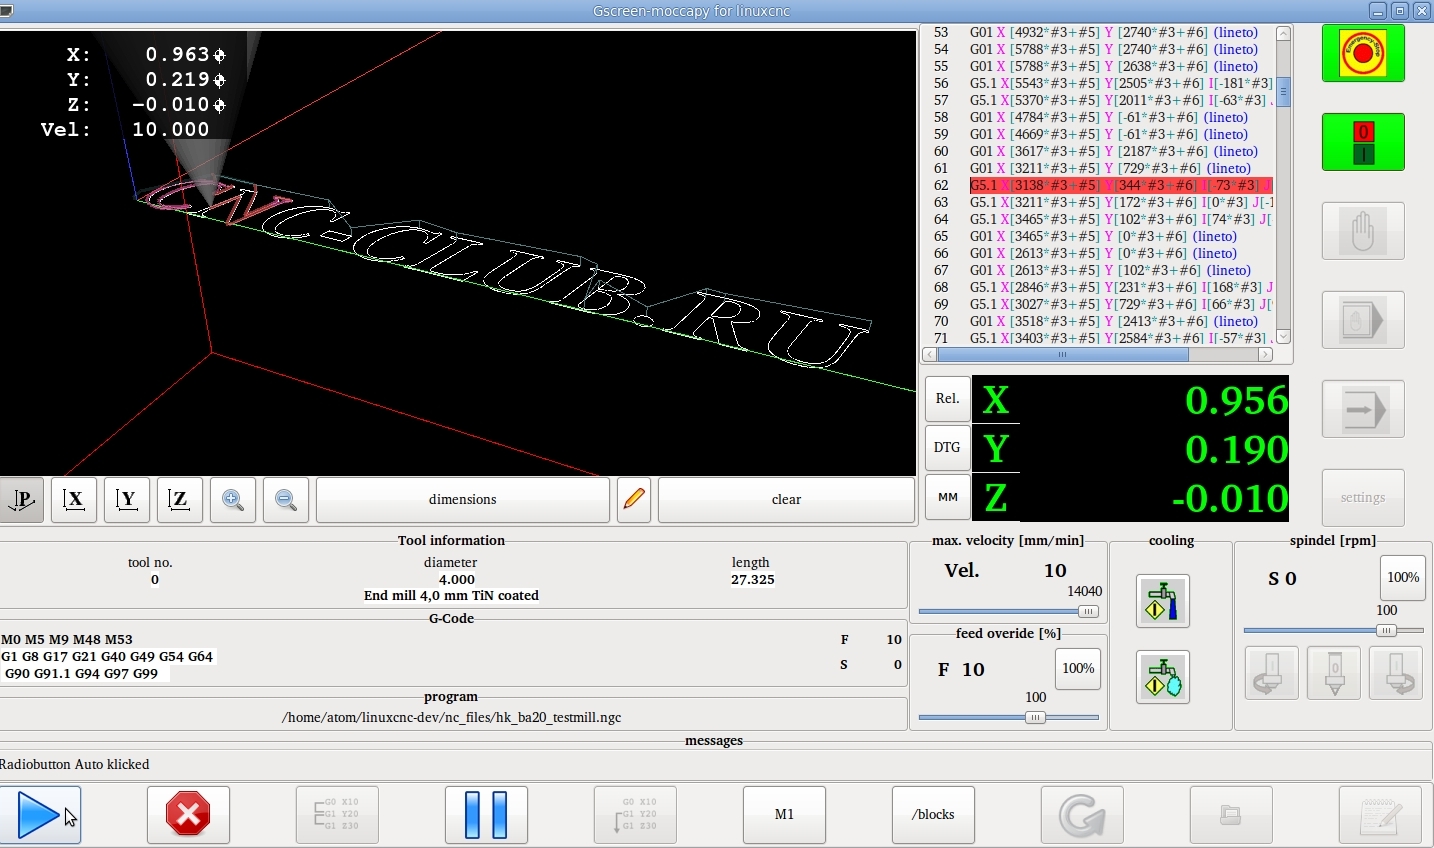Click G-code list scroll down arrow
The width and height of the screenshot is (1434, 848).
[x=1284, y=337]
